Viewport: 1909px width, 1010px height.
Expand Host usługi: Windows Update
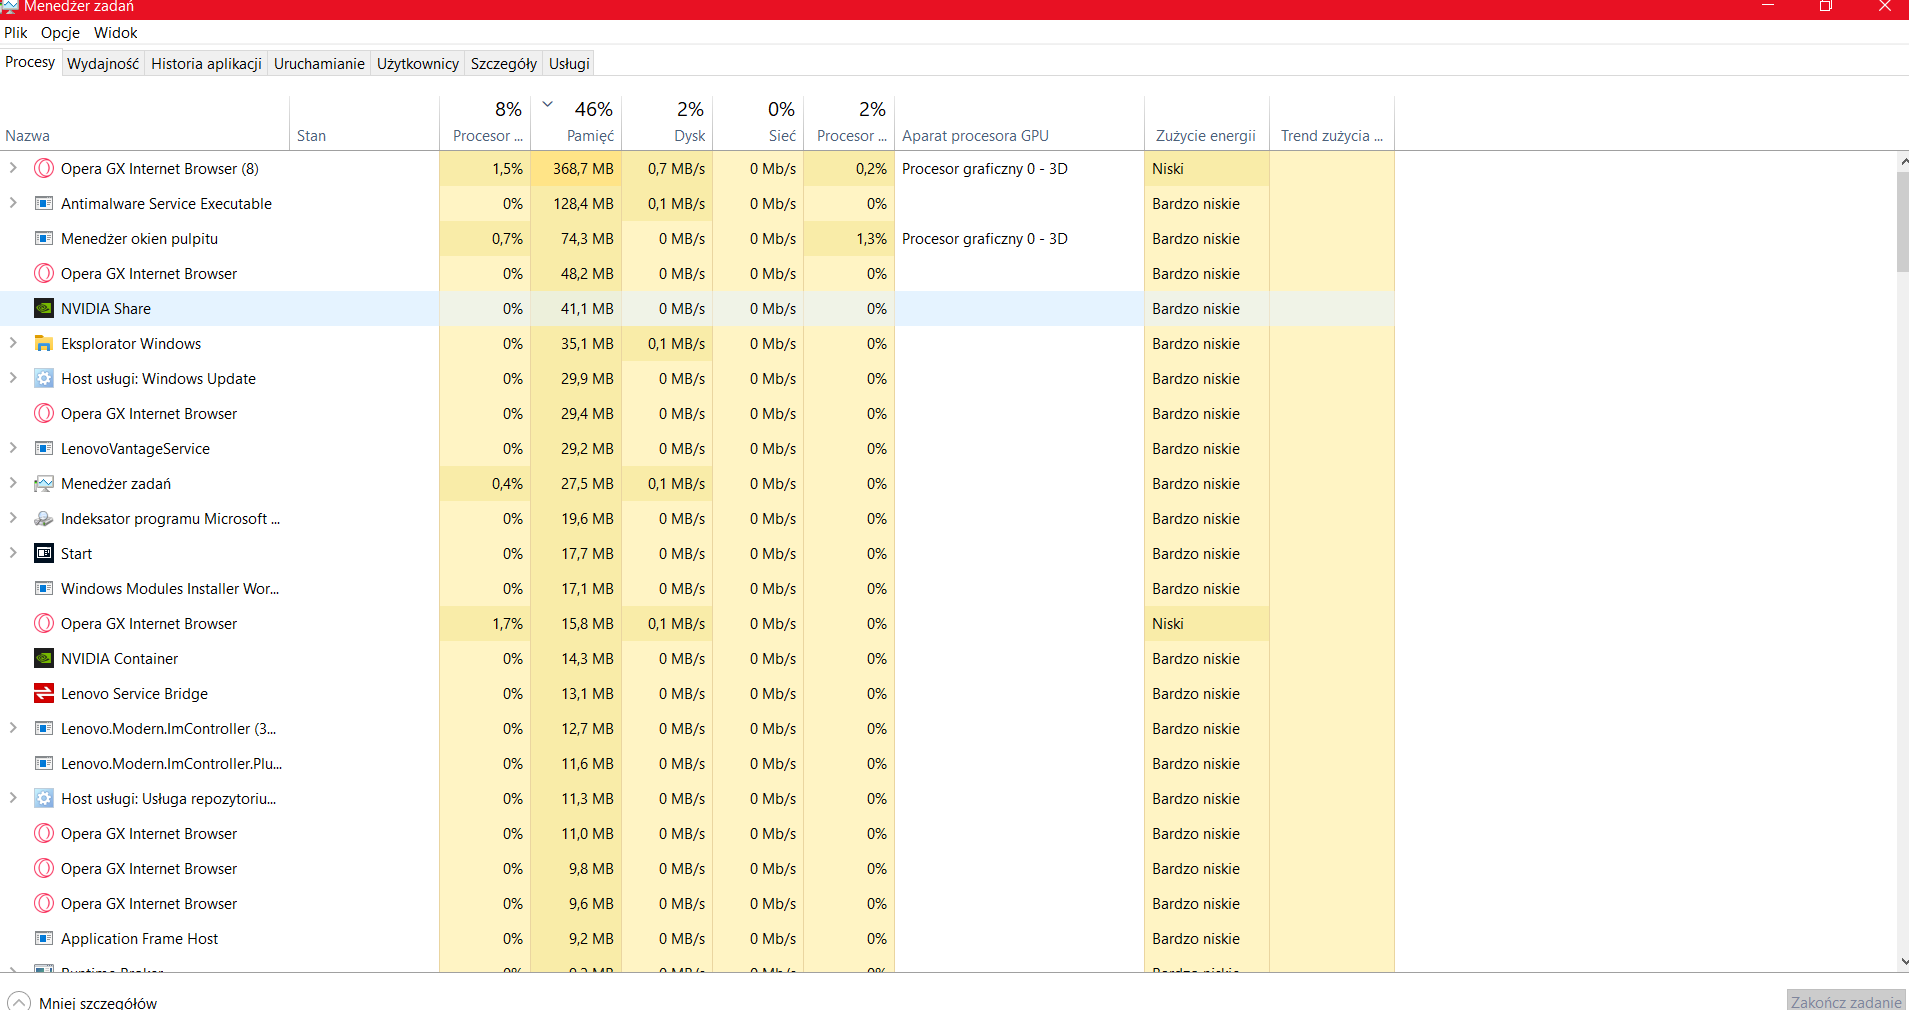coord(13,378)
